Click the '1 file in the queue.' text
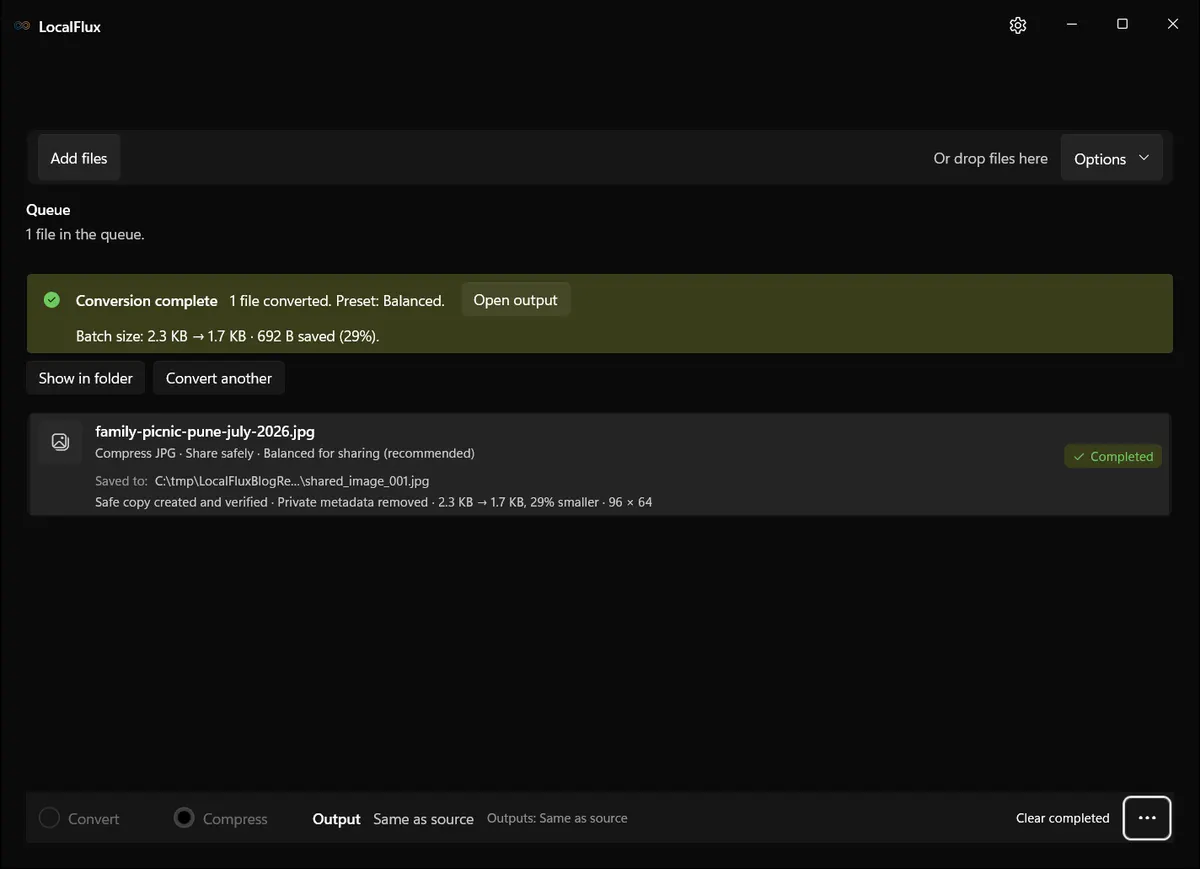This screenshot has width=1200, height=869. [x=85, y=234]
